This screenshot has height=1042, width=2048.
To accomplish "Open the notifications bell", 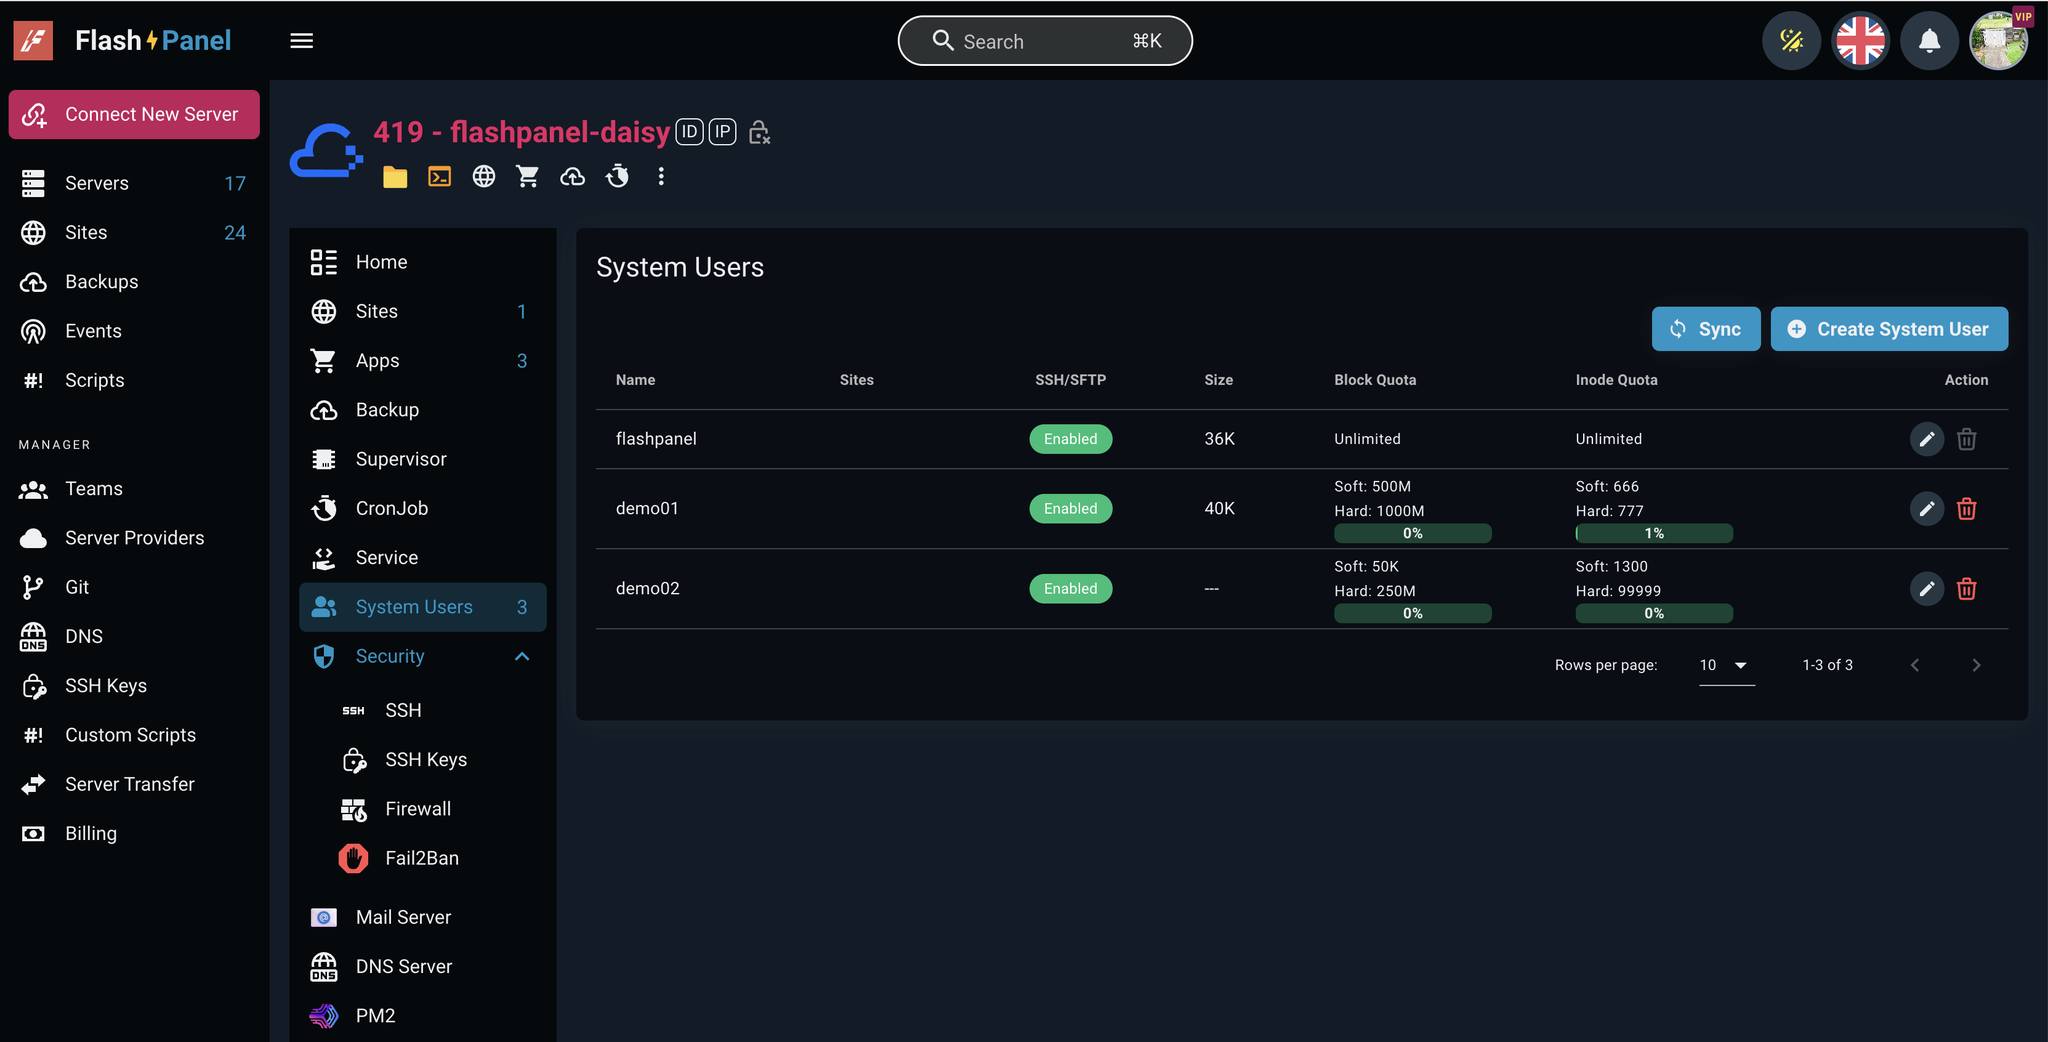I will [x=1929, y=41].
